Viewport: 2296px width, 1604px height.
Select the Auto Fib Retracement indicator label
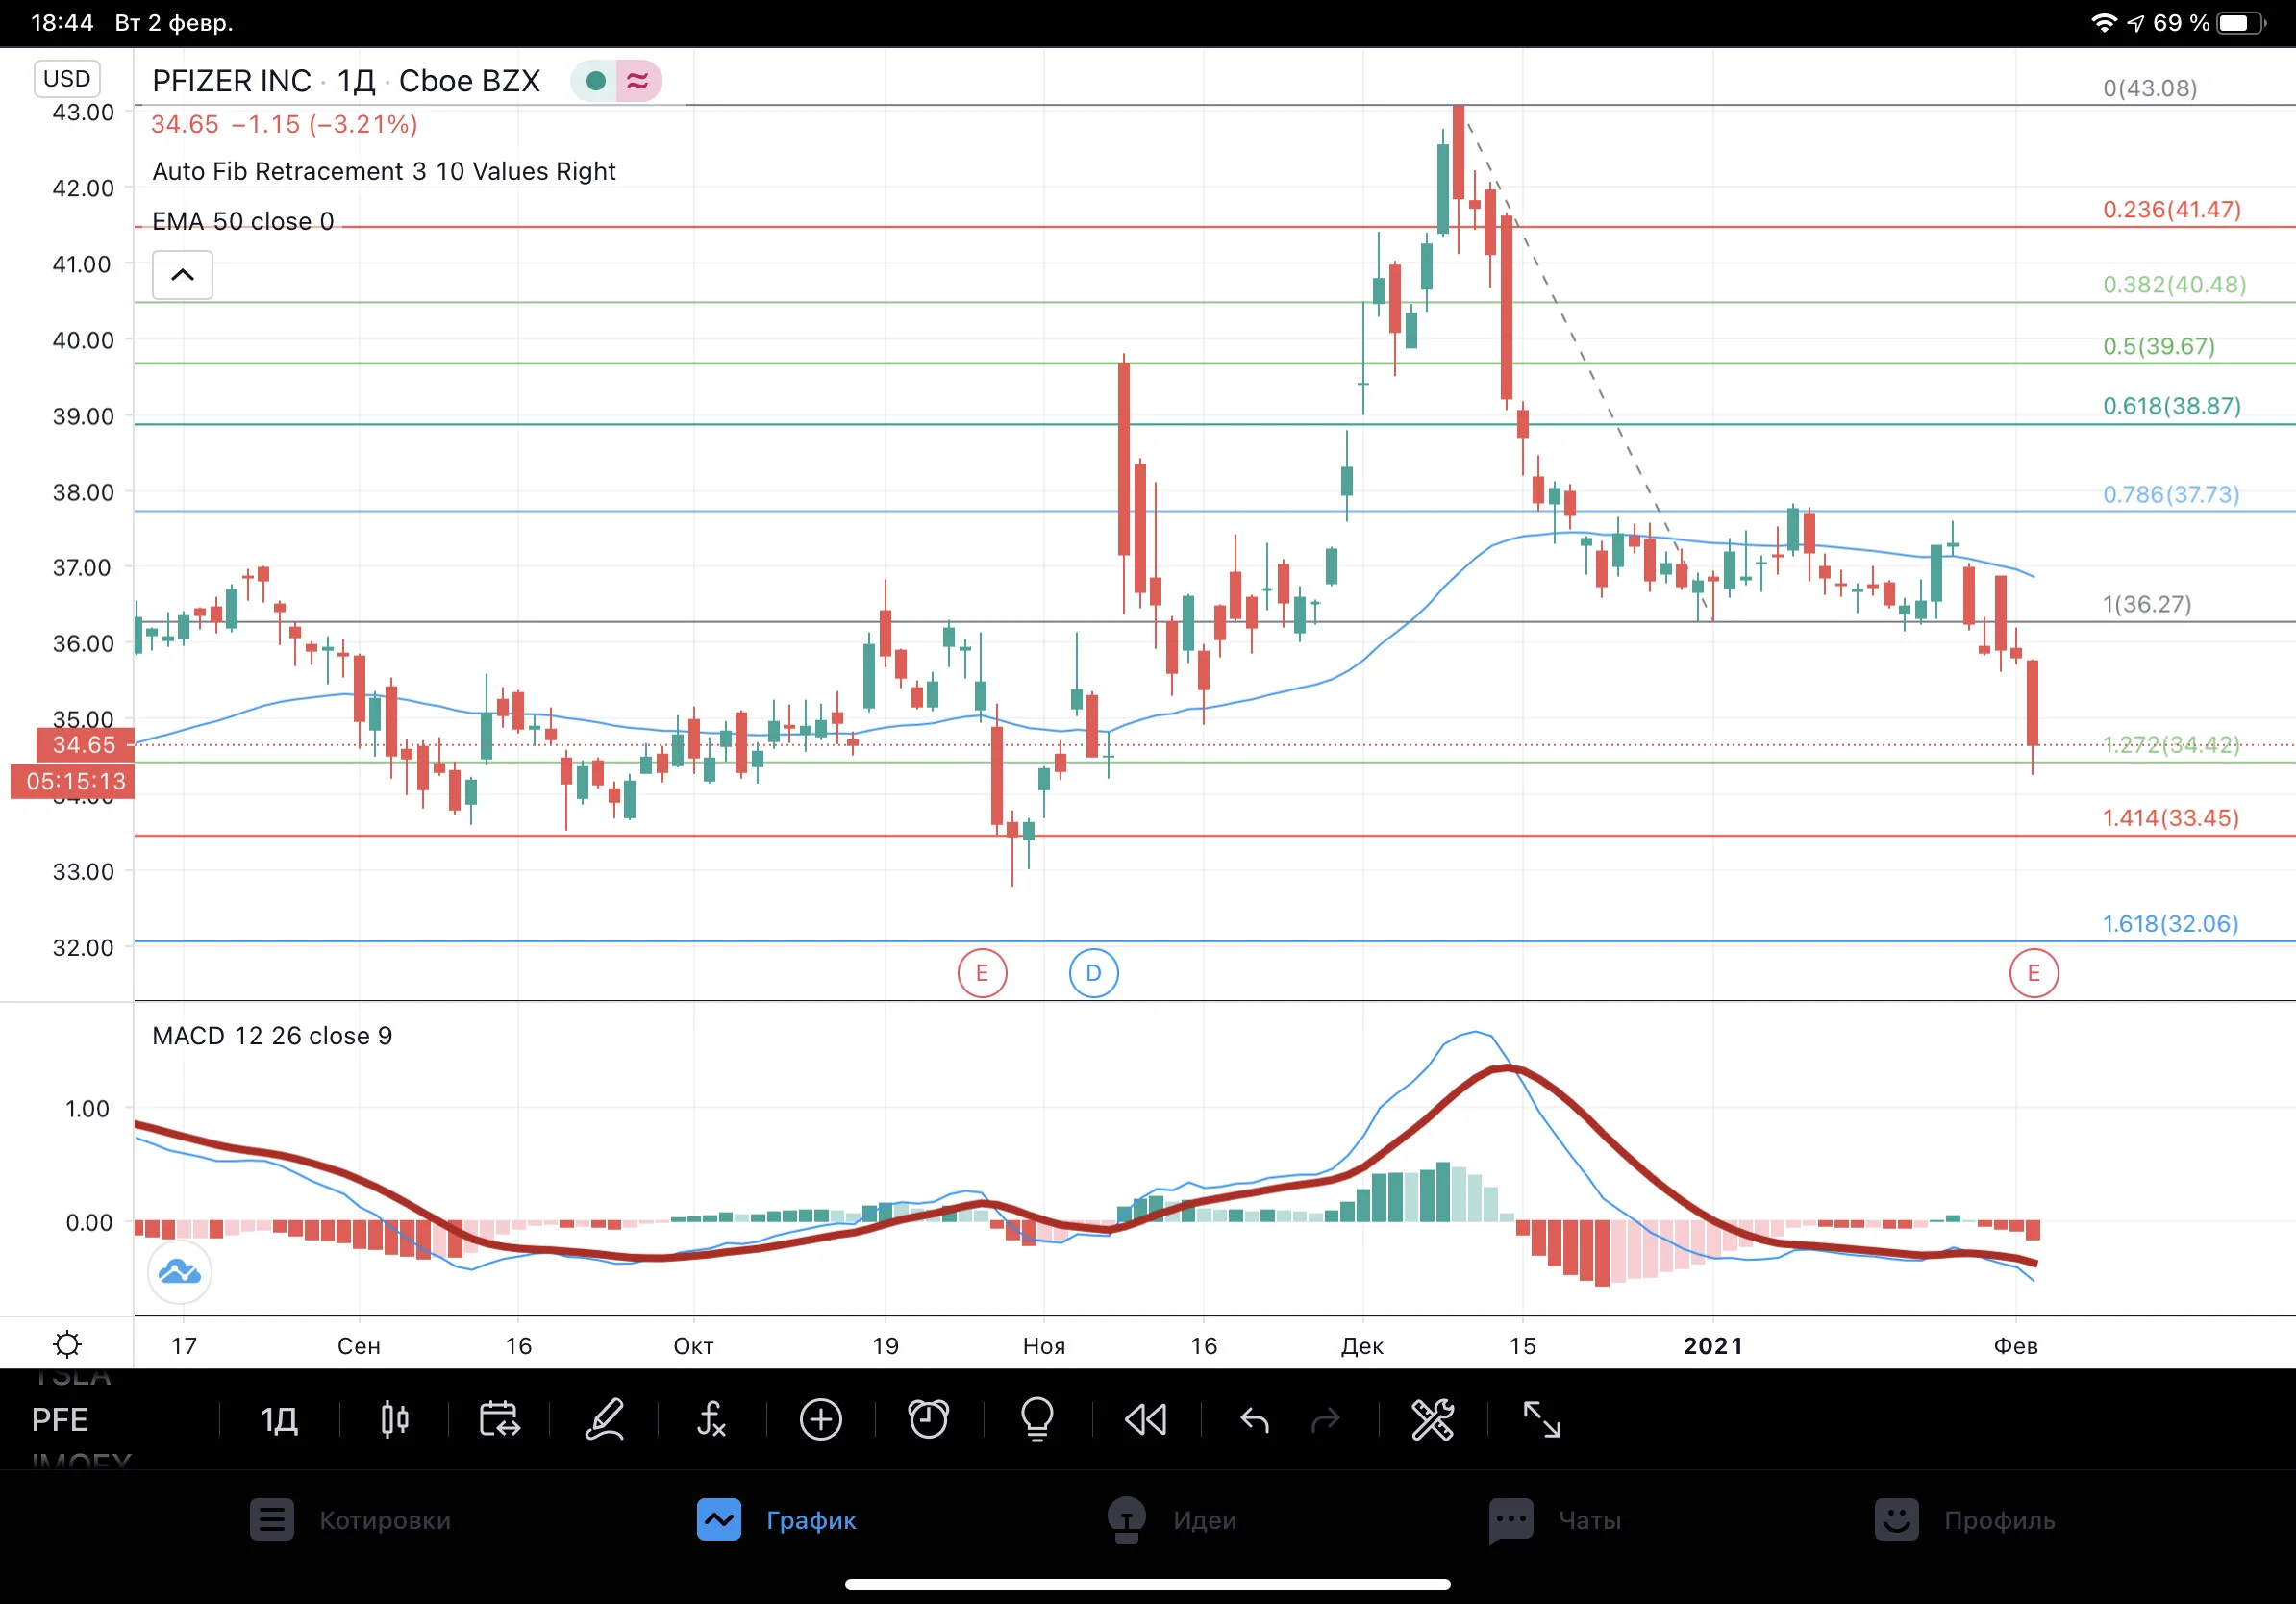pyautogui.click(x=384, y=171)
